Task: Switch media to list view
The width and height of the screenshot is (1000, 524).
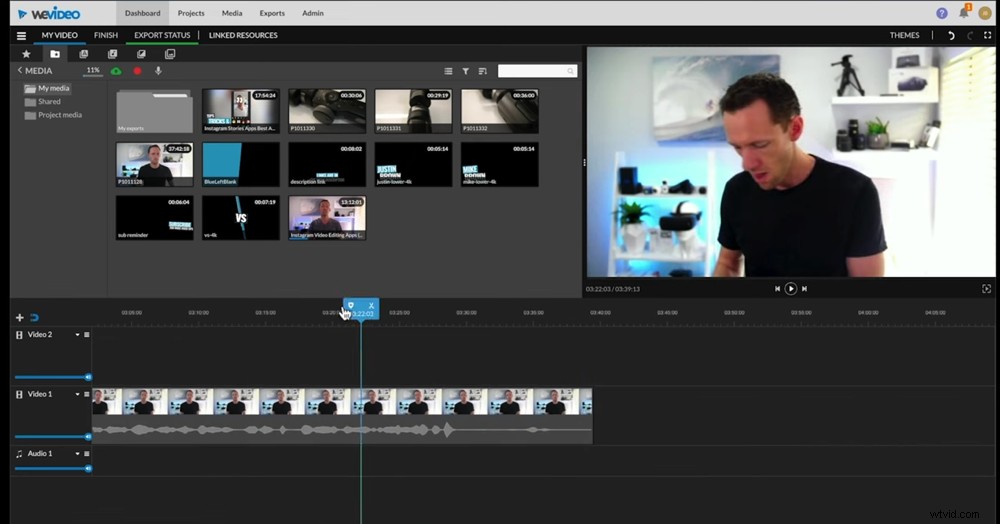Action: 448,71
